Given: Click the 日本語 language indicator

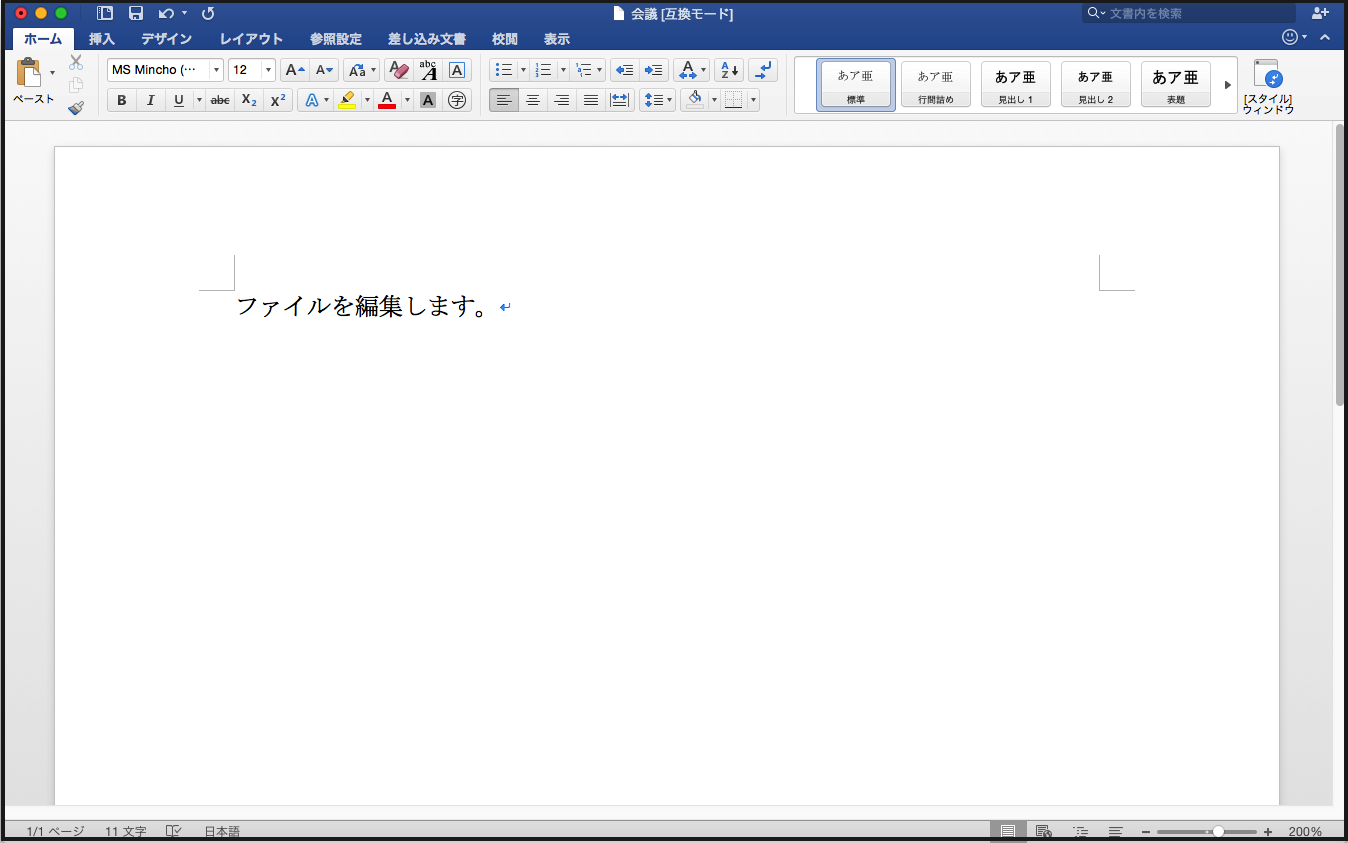Looking at the screenshot, I should pos(222,831).
